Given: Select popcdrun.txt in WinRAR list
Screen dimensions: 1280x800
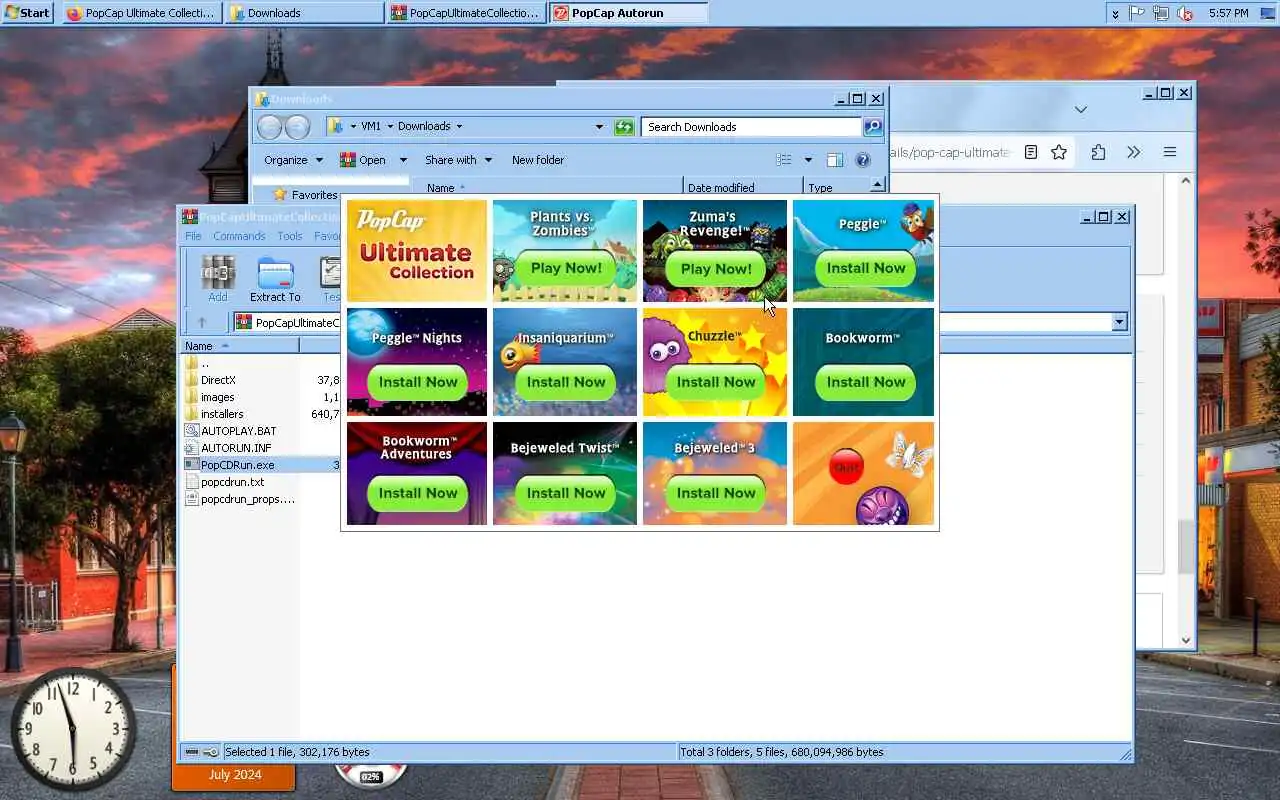Looking at the screenshot, I should [x=232, y=482].
